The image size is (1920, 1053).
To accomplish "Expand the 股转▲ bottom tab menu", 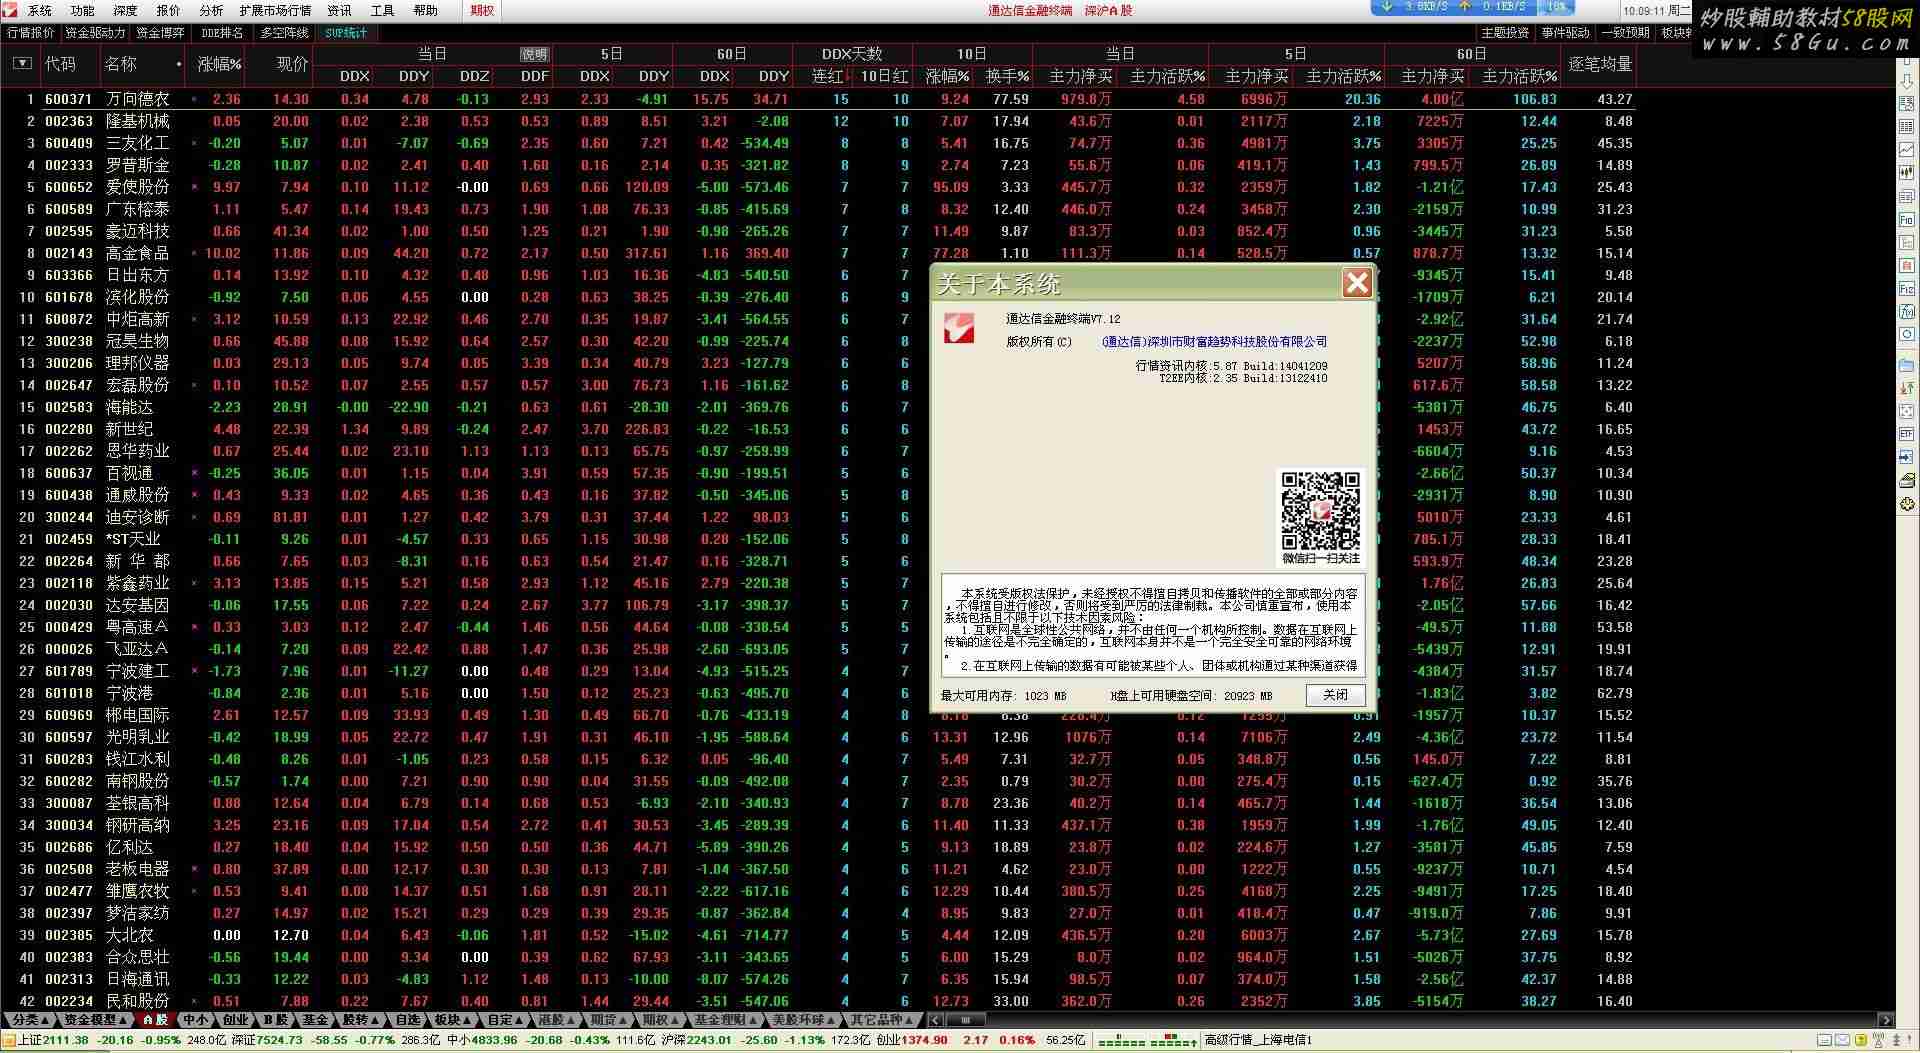I will (359, 1020).
